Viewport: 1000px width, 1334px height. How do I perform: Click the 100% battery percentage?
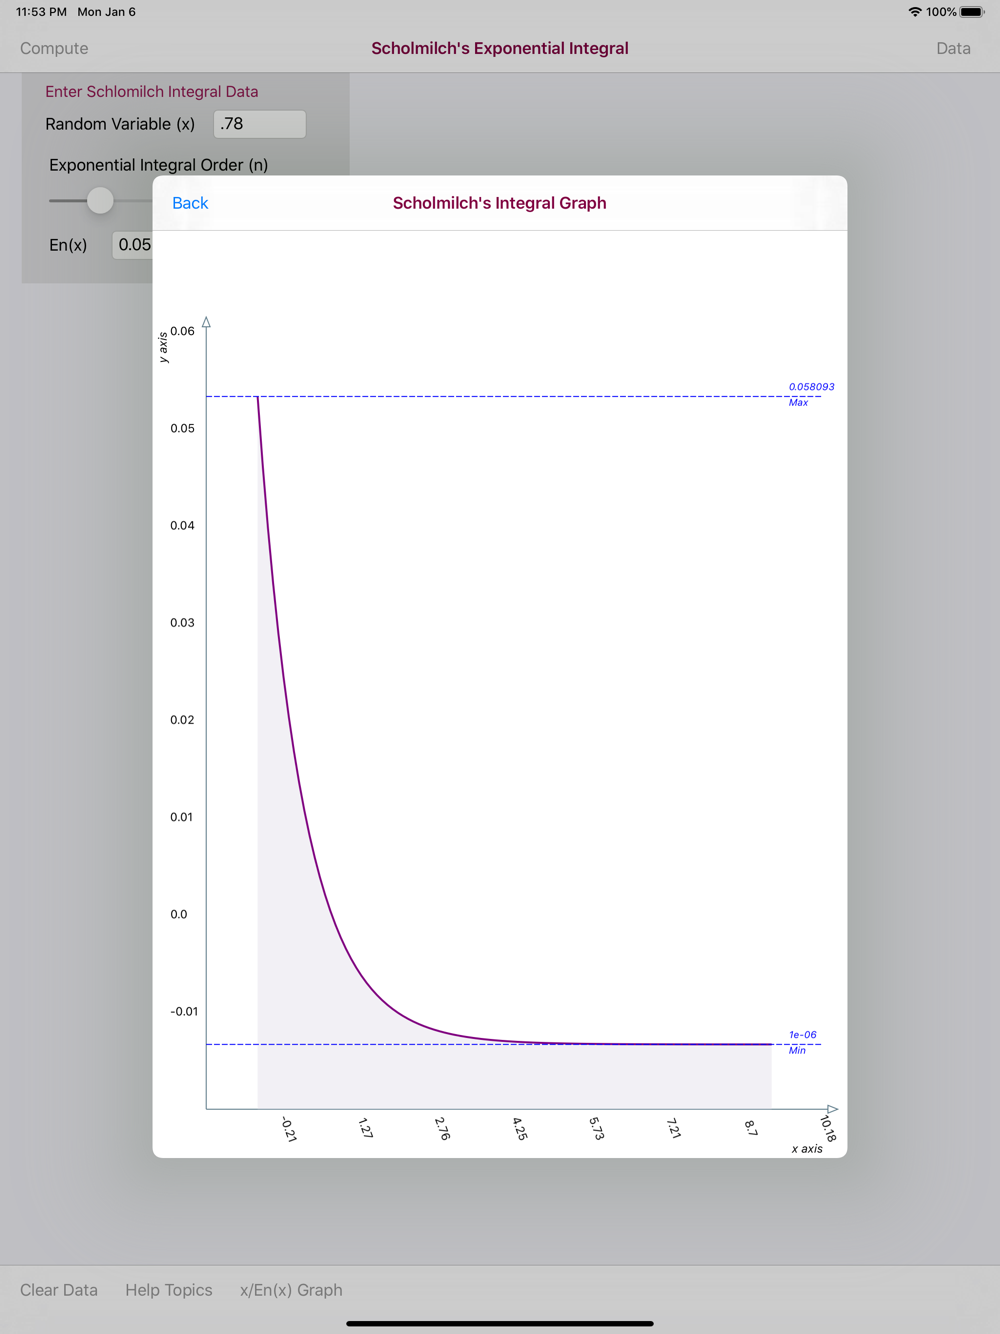coord(941,12)
